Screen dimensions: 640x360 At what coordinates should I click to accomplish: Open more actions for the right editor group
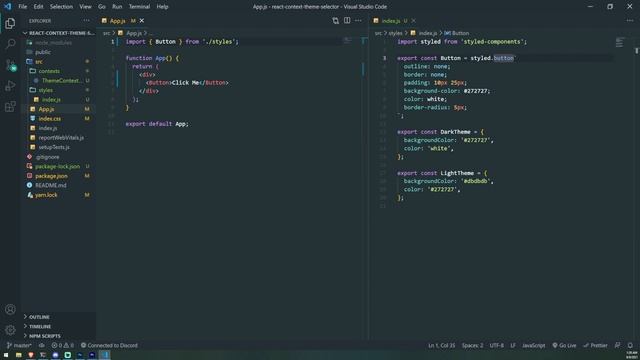630,20
